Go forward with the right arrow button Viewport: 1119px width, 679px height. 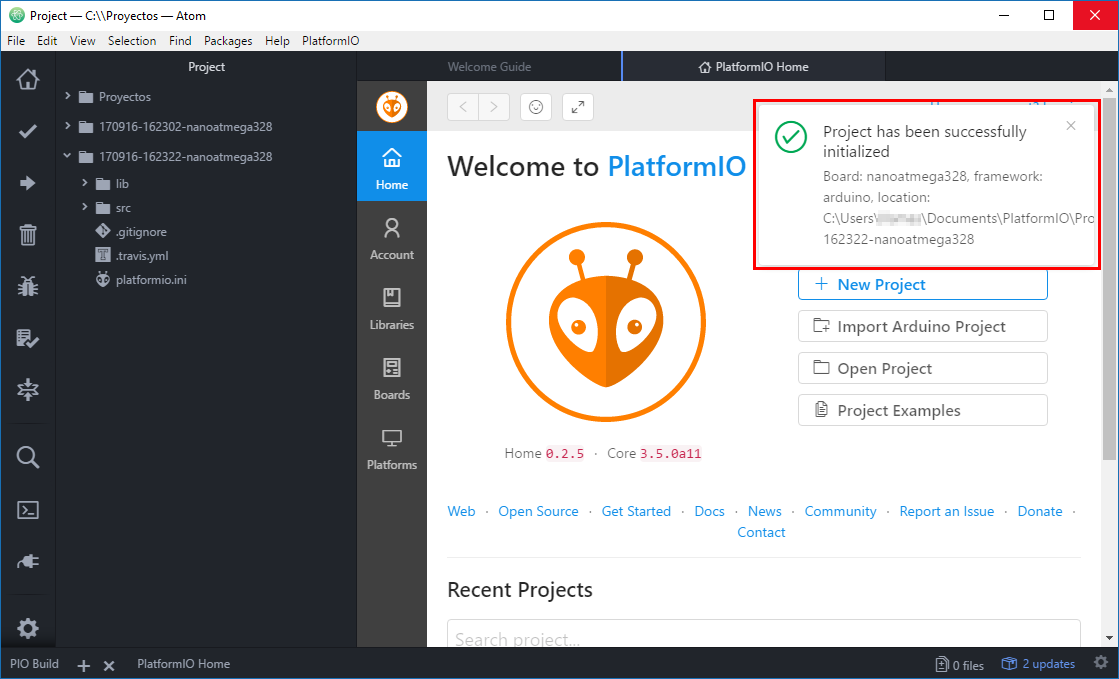point(494,107)
